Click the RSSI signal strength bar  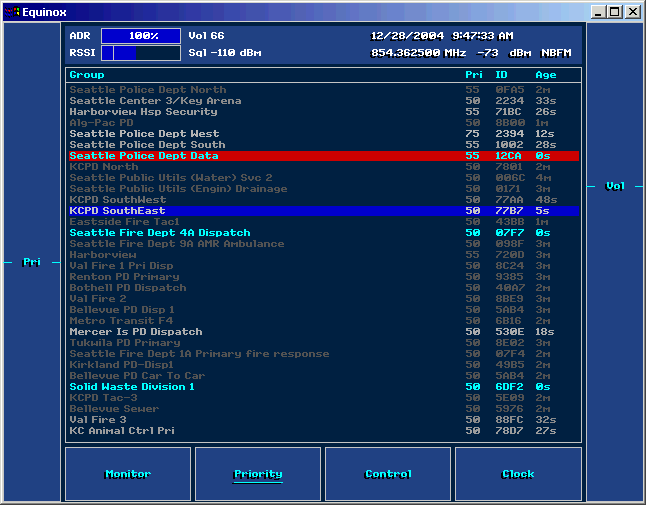pos(141,53)
